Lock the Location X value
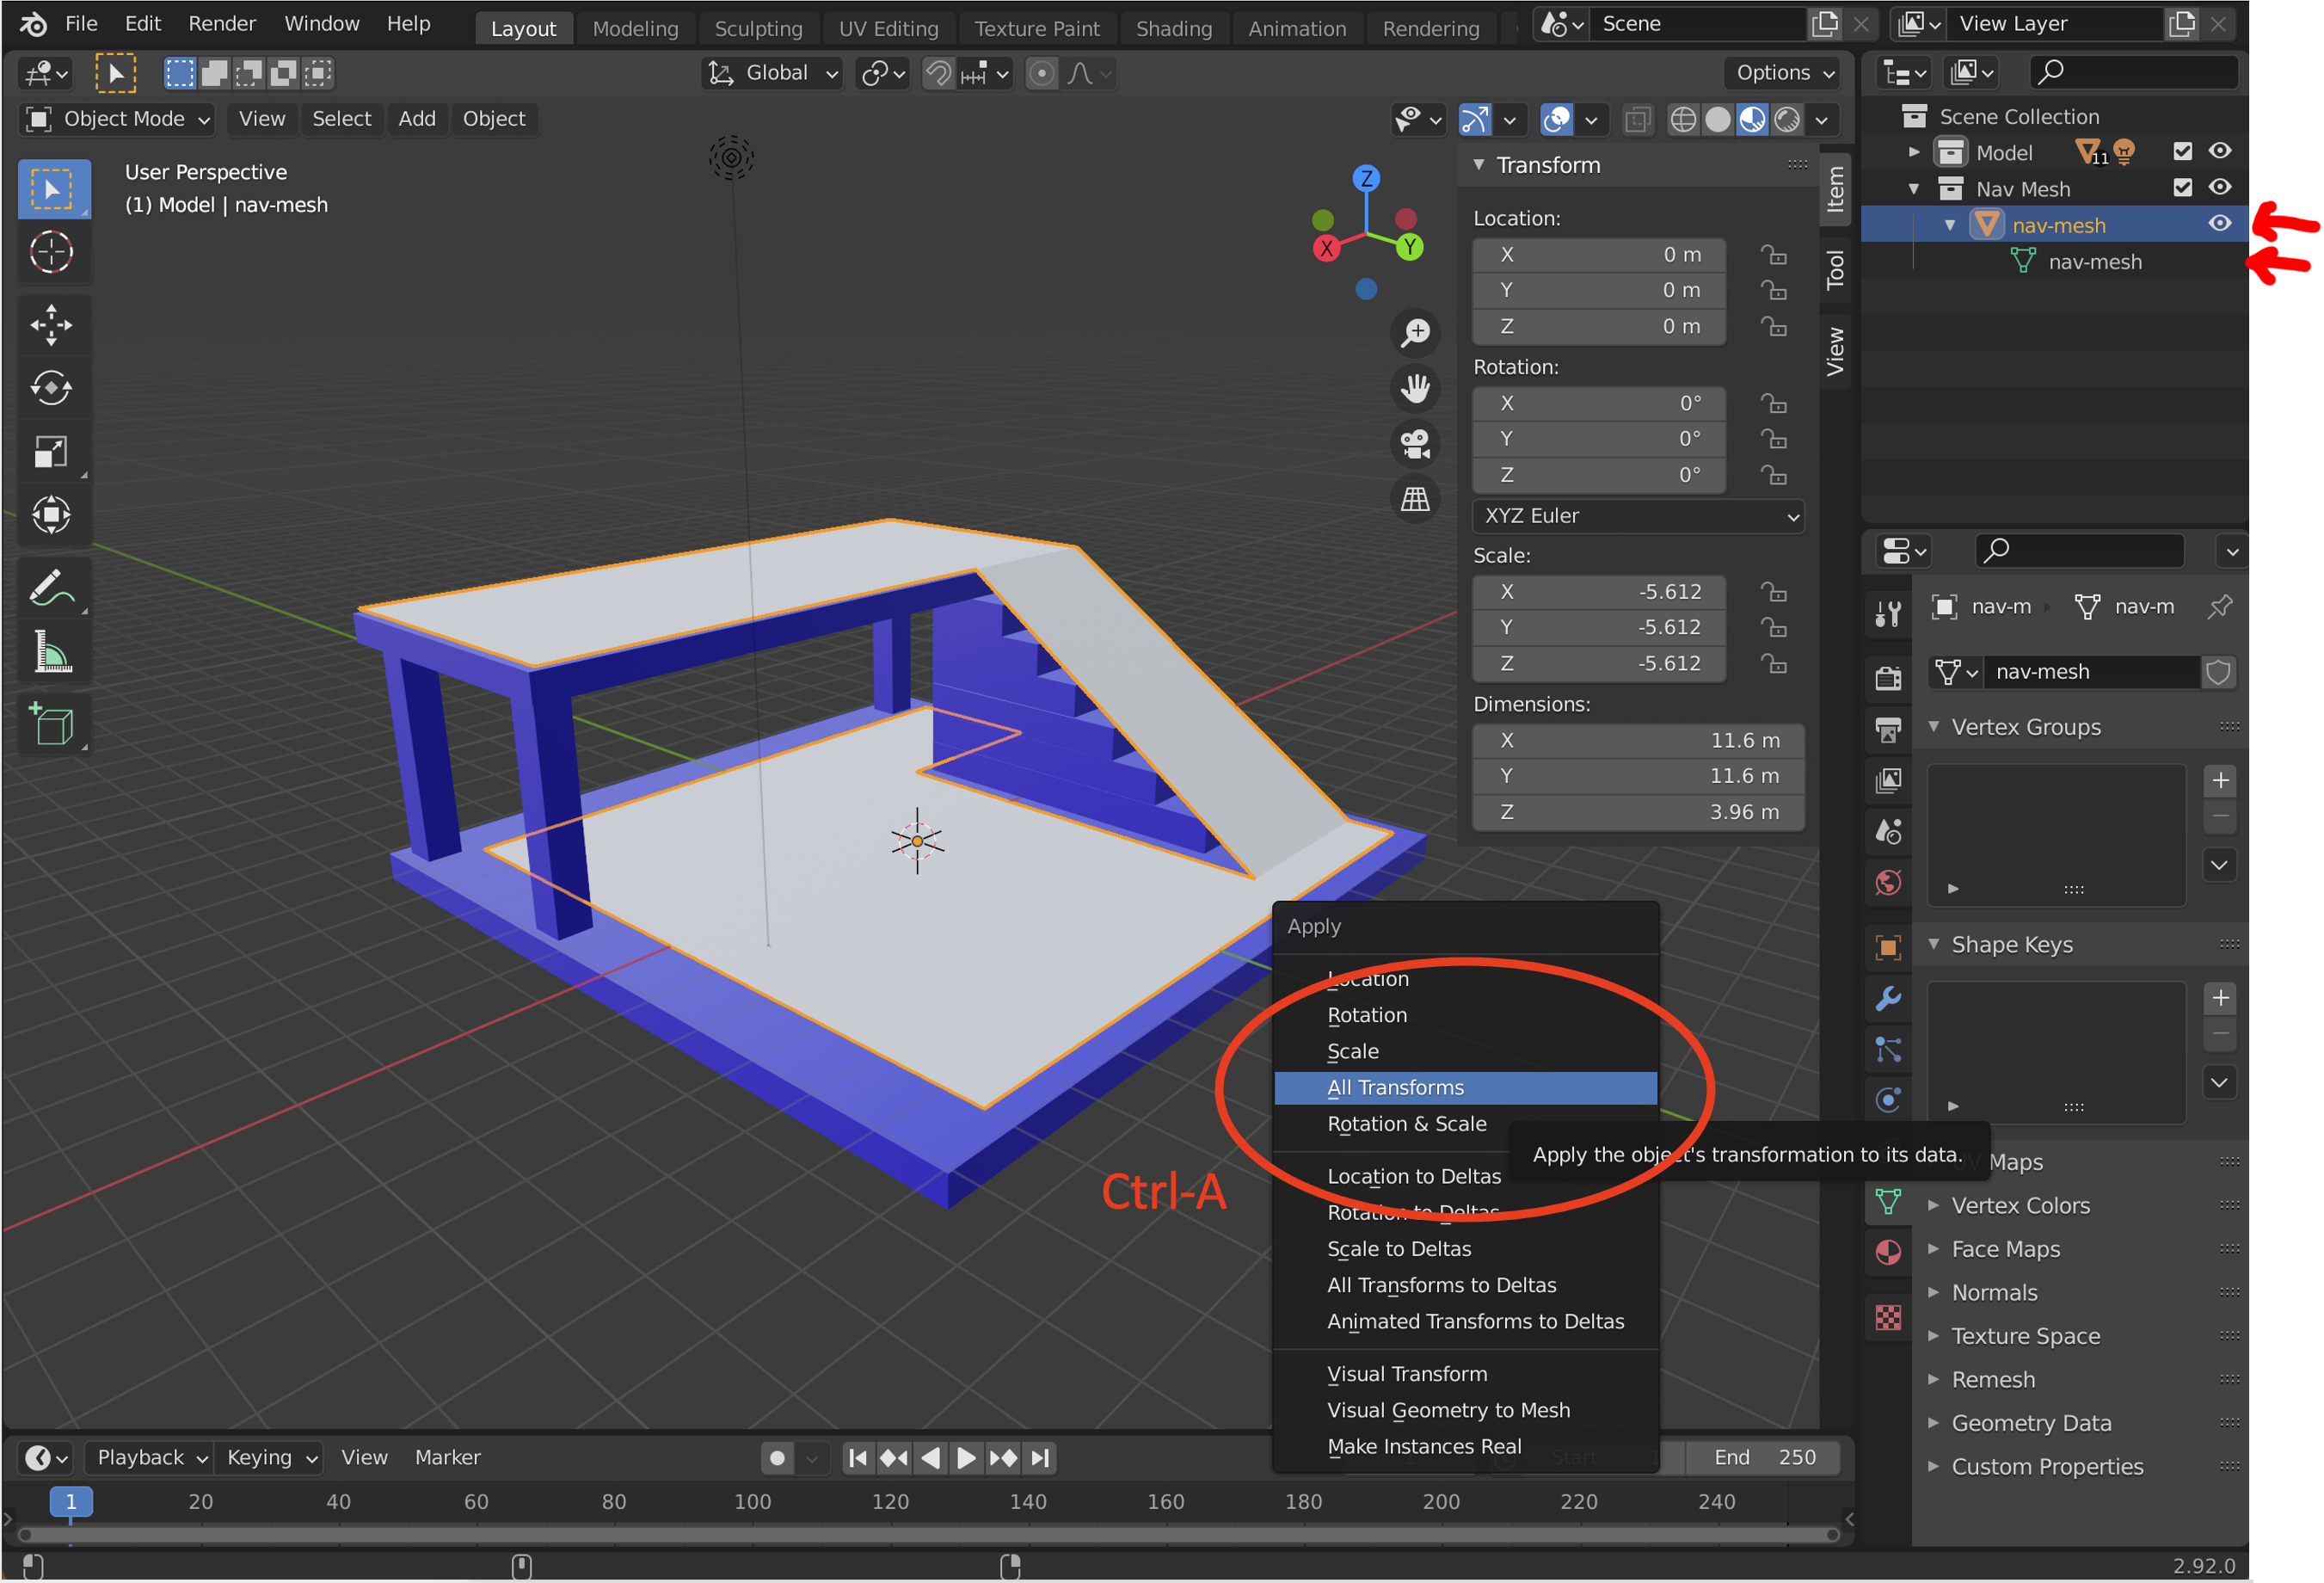The image size is (2324, 1583). [x=1774, y=255]
